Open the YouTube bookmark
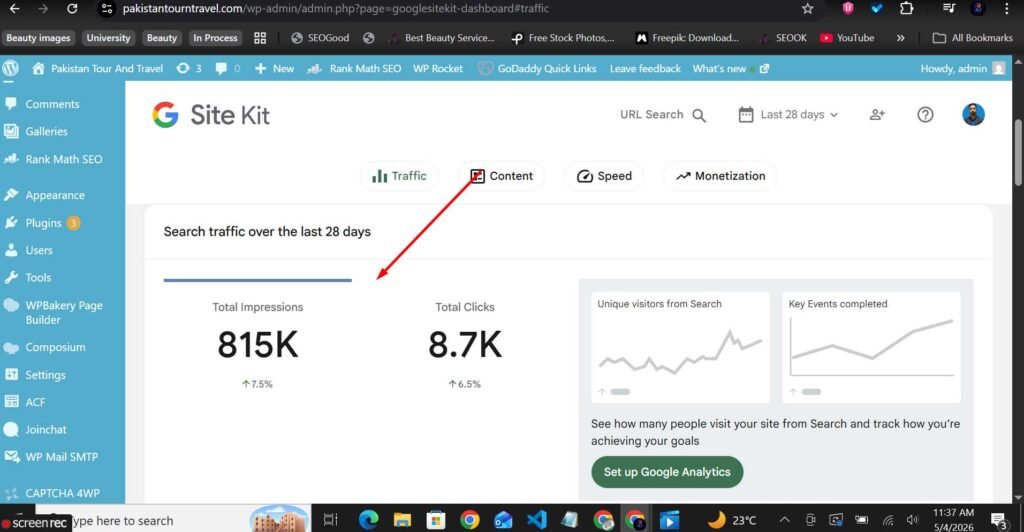 pyautogui.click(x=847, y=38)
